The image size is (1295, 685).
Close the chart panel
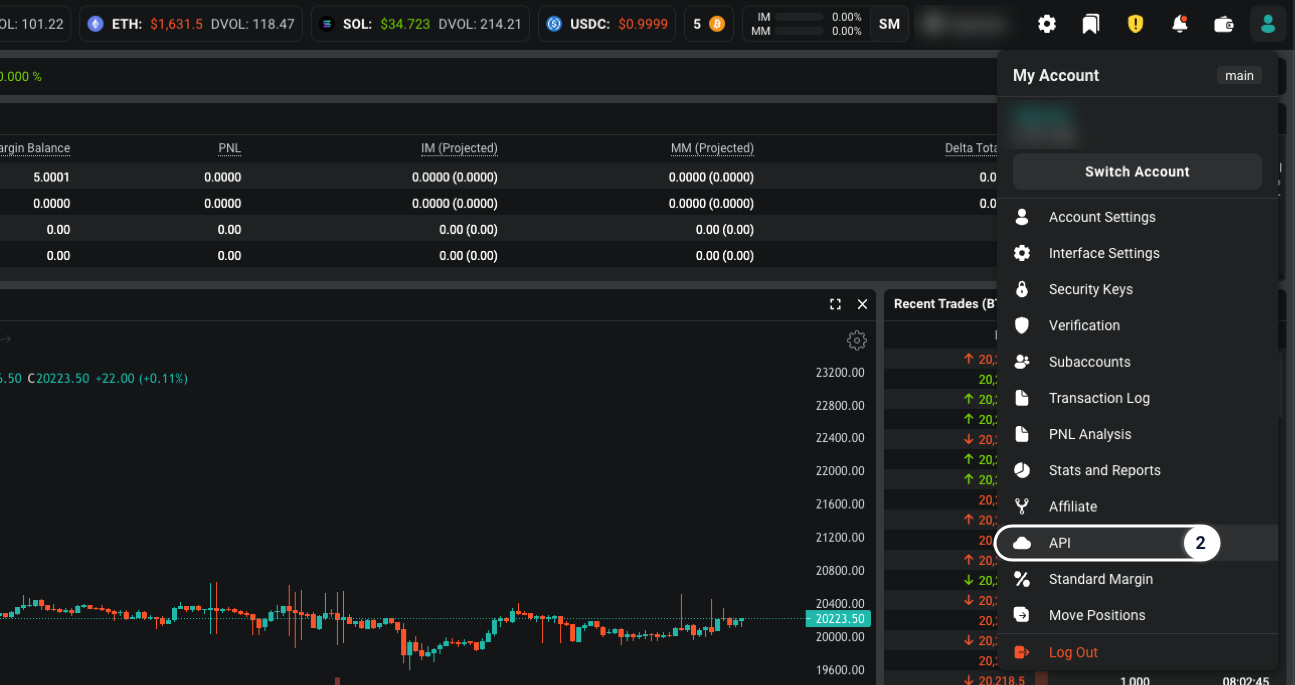click(x=862, y=304)
